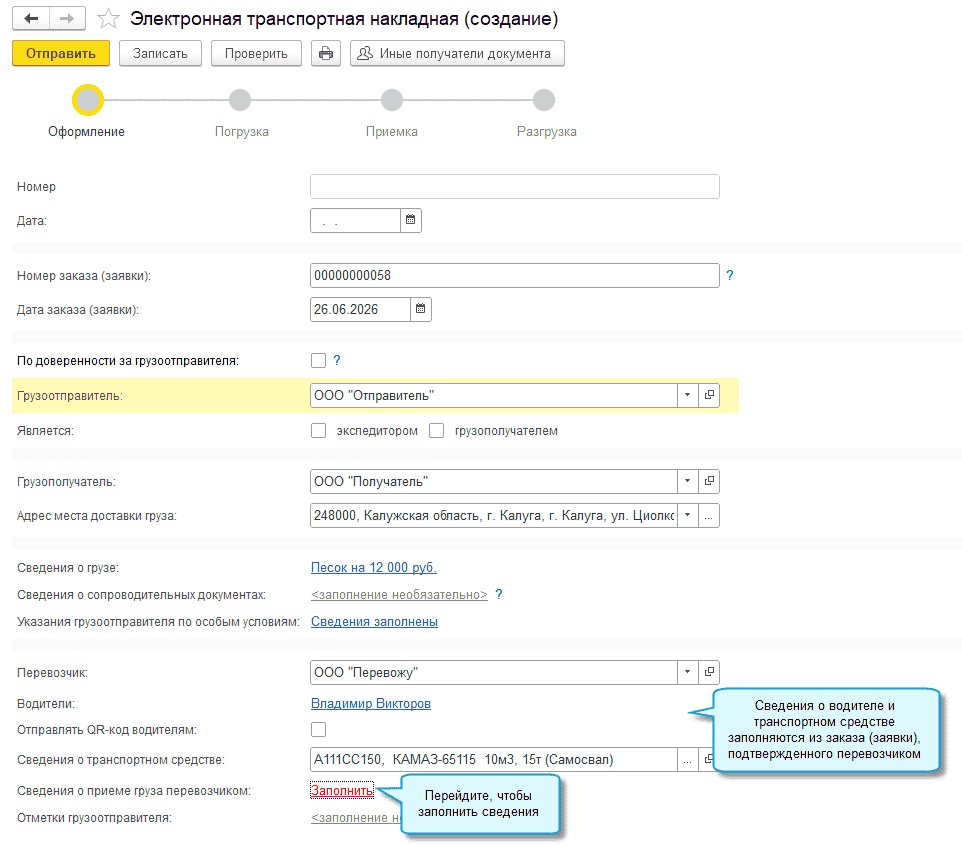Select the Оформление stage step
The height and width of the screenshot is (845, 962).
[x=88, y=100]
